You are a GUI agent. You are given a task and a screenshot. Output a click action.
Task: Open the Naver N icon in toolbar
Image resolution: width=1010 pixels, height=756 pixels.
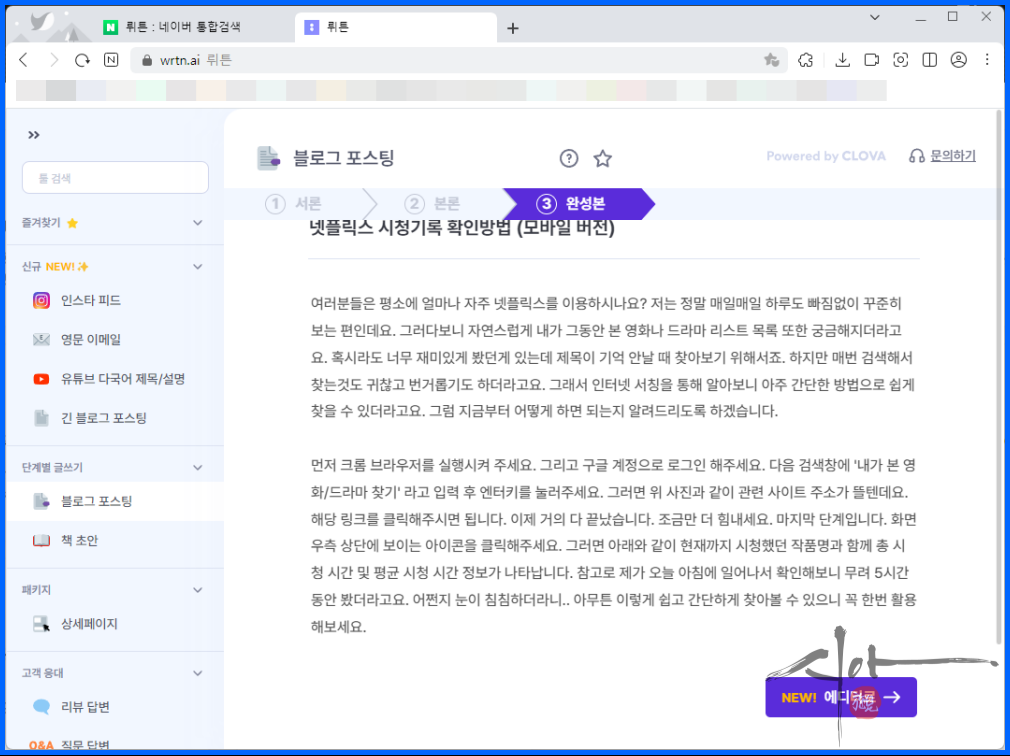click(x=111, y=60)
